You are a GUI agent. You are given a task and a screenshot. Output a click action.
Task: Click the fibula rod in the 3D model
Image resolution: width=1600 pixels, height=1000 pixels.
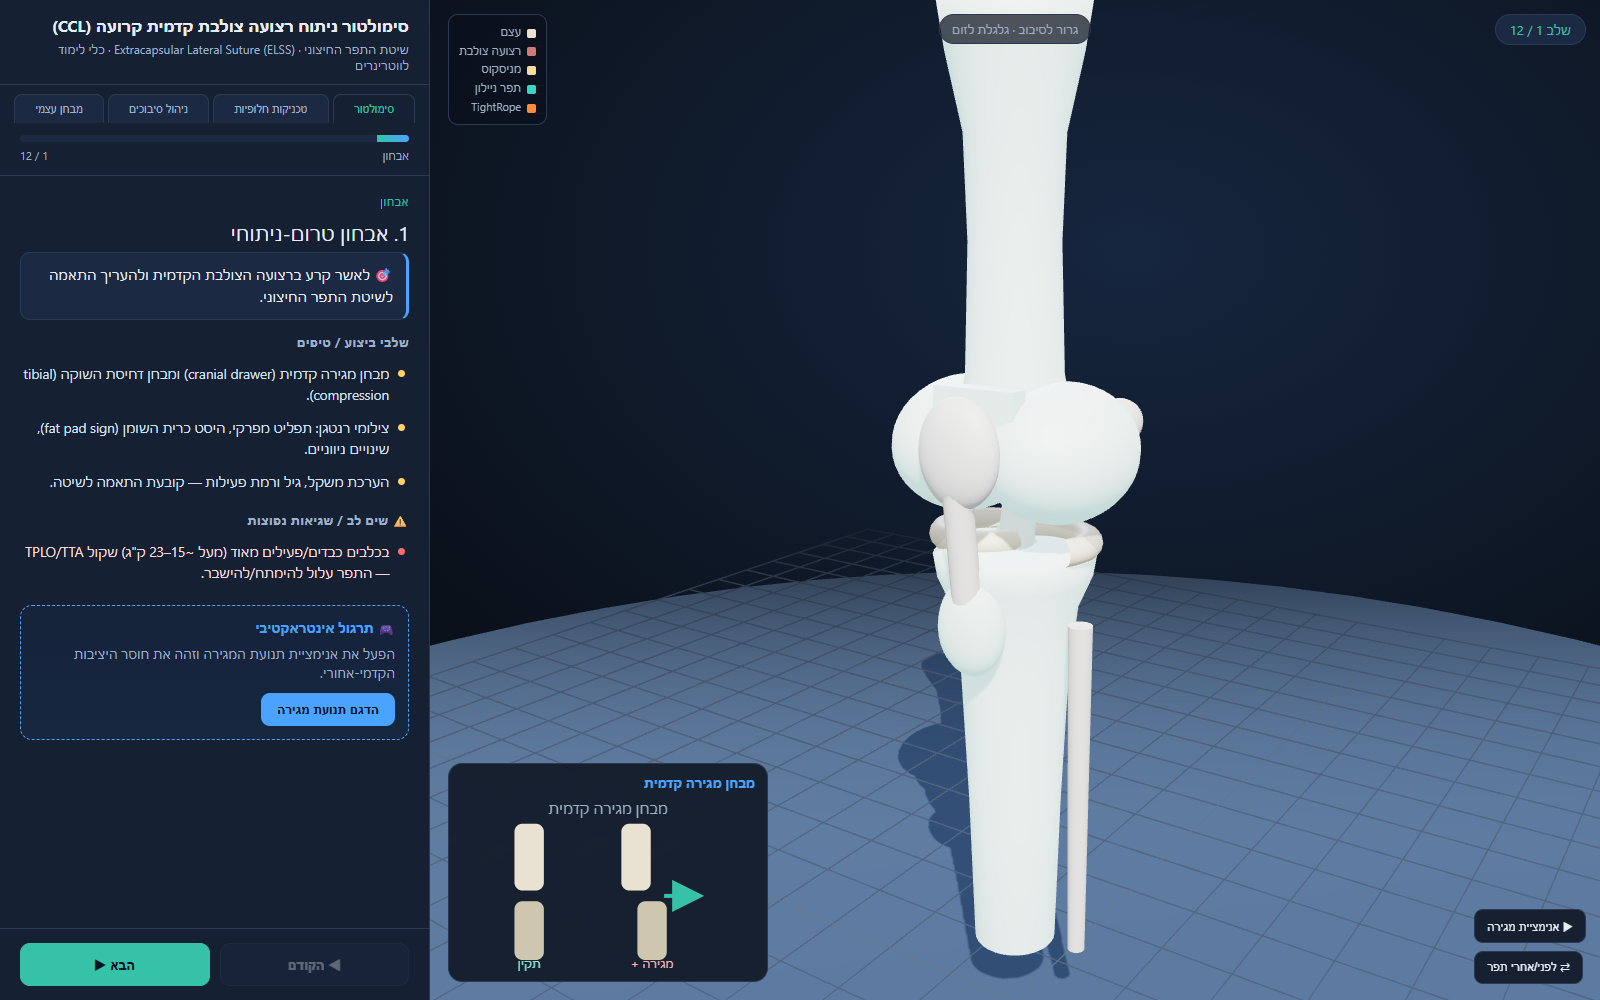coord(1078,786)
